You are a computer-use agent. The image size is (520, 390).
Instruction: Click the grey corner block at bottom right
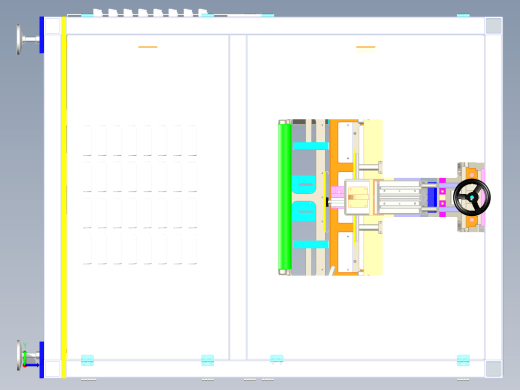pos(493,369)
